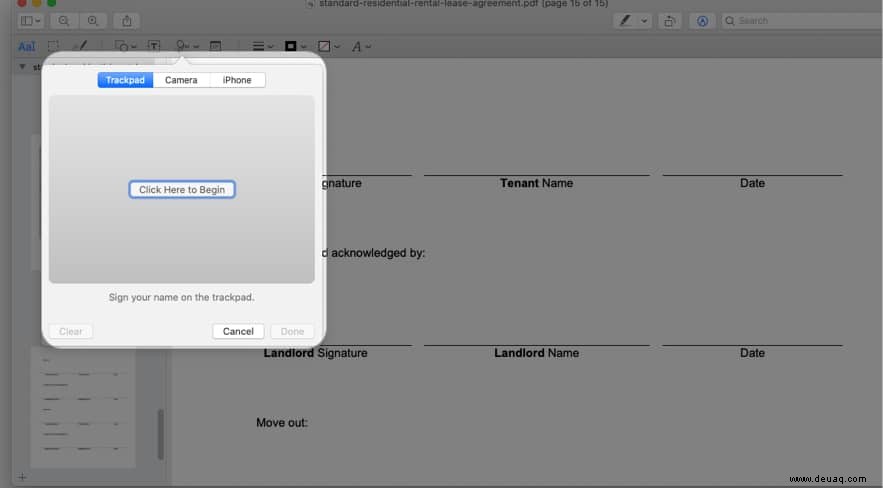Viewport: 883px width, 488px height.
Task: Click 'Sign your name on the trackpad.' text
Action: click(x=181, y=297)
